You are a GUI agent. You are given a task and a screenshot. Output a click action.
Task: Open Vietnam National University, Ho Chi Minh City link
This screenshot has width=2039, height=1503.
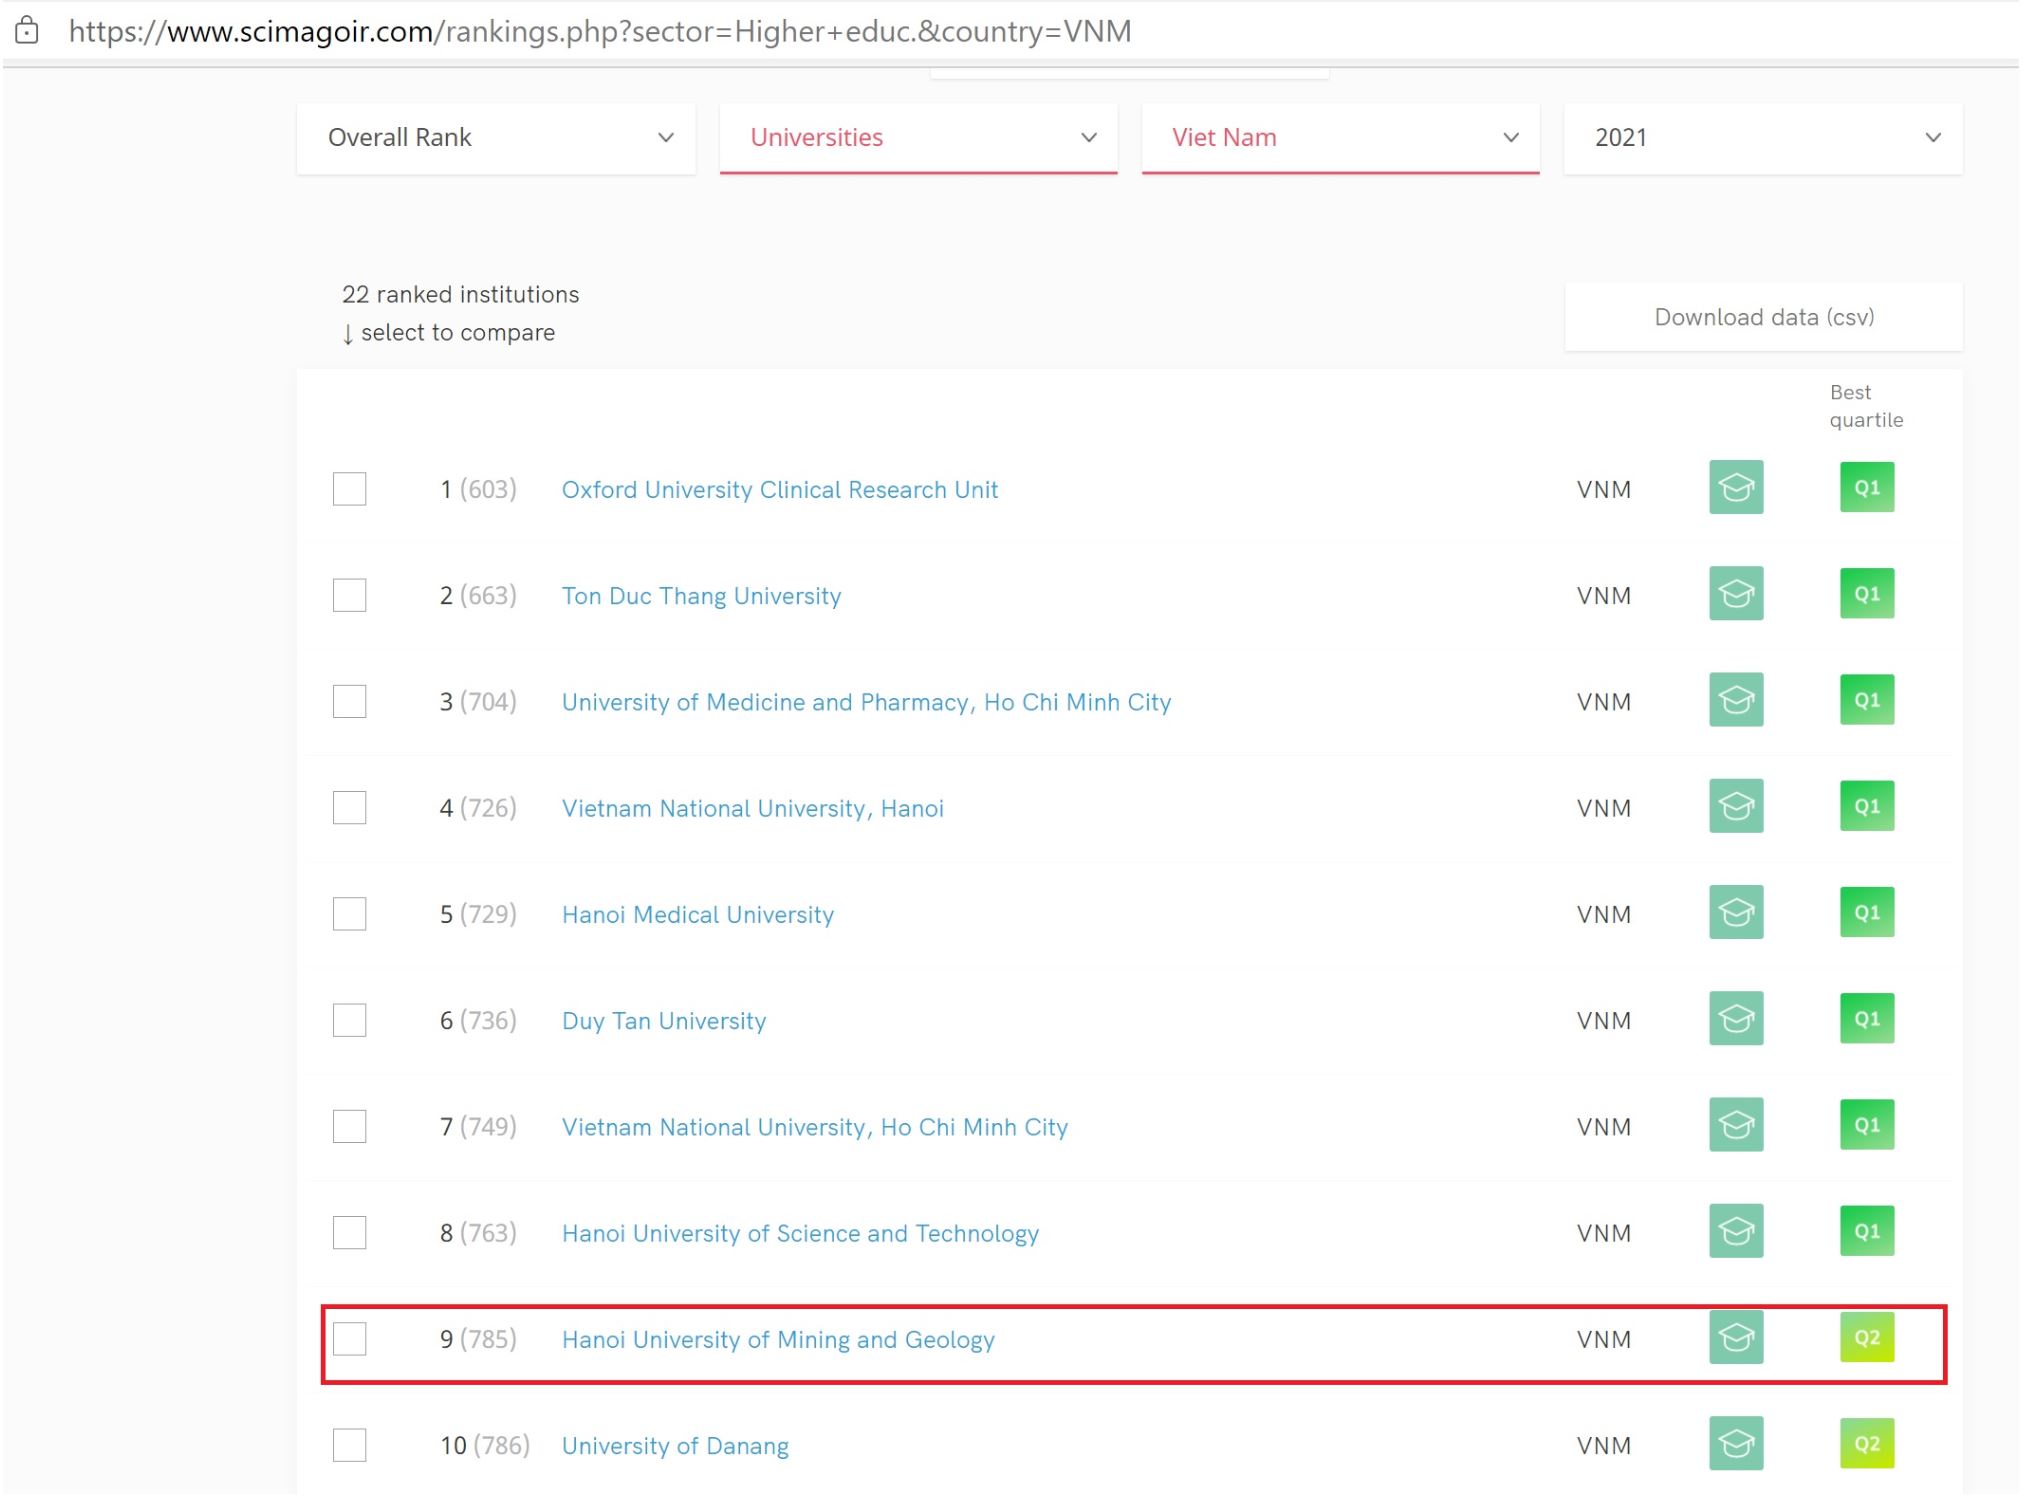coord(815,1127)
